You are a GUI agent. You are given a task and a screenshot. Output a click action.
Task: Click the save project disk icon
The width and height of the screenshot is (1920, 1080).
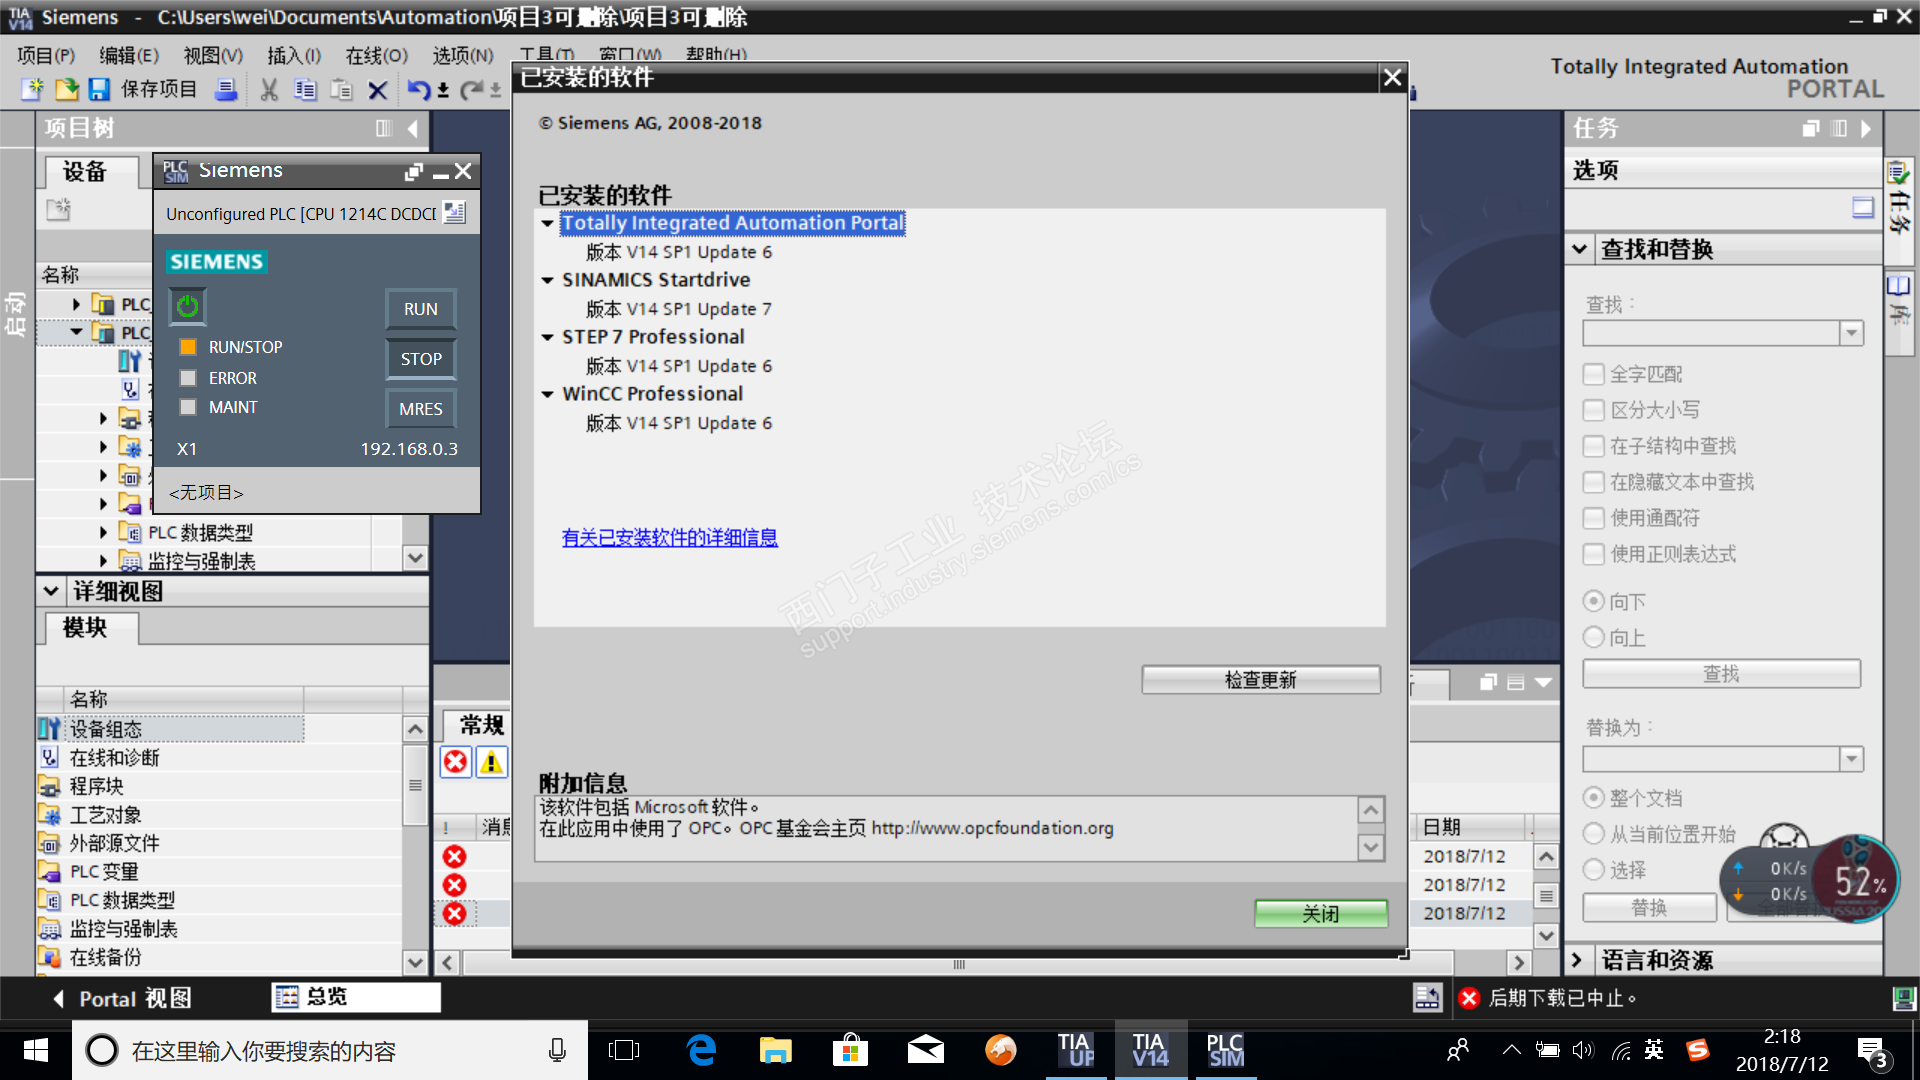[x=98, y=90]
